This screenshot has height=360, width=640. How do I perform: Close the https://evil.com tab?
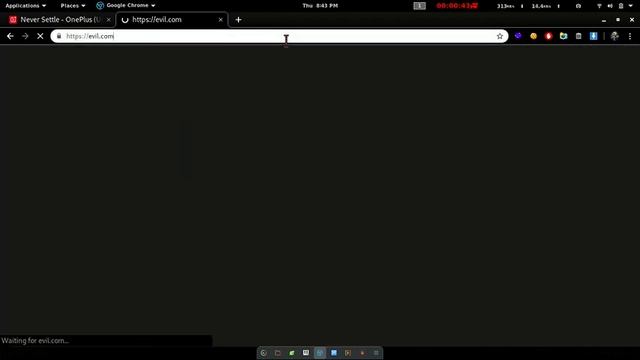click(x=221, y=20)
